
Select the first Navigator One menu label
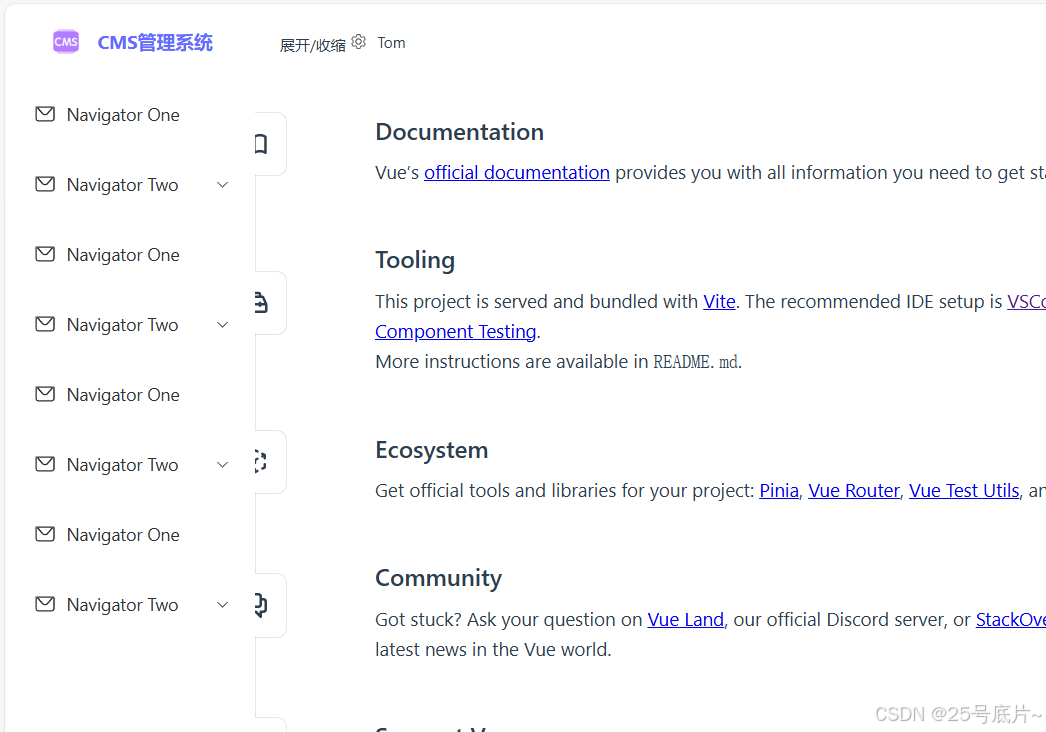point(123,115)
